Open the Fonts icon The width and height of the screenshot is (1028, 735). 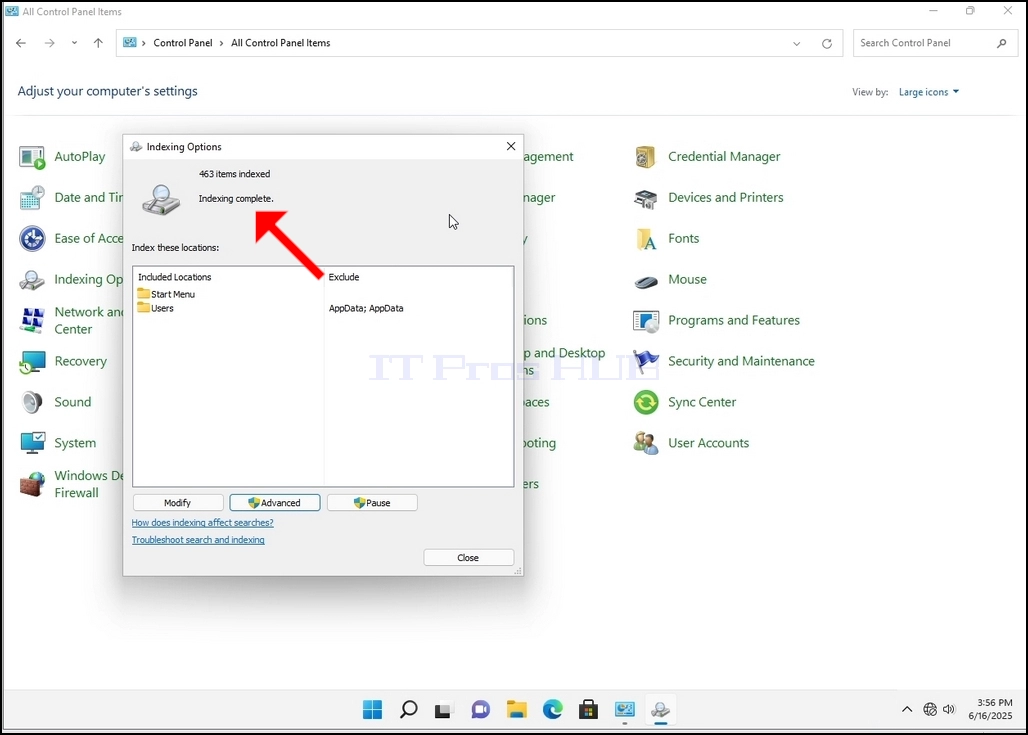tap(646, 239)
